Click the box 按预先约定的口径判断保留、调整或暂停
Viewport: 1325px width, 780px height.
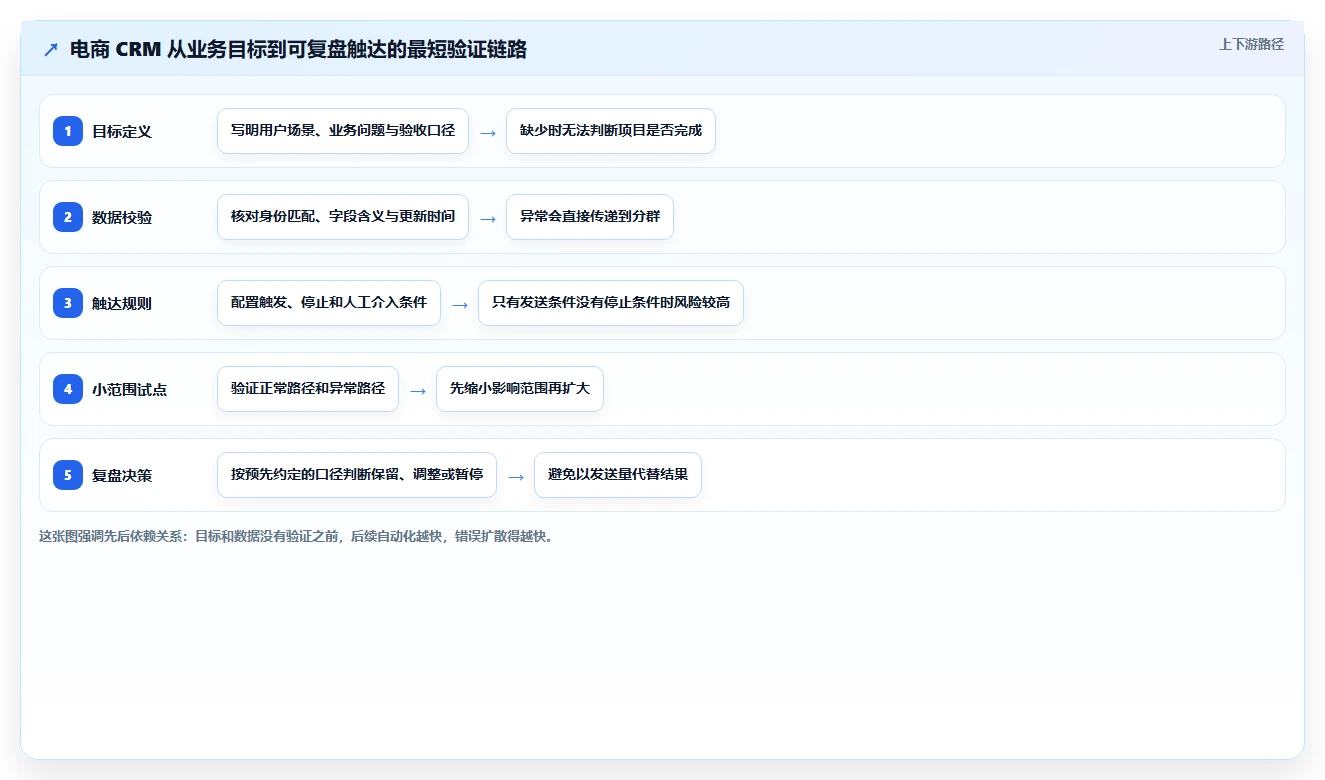coord(357,475)
